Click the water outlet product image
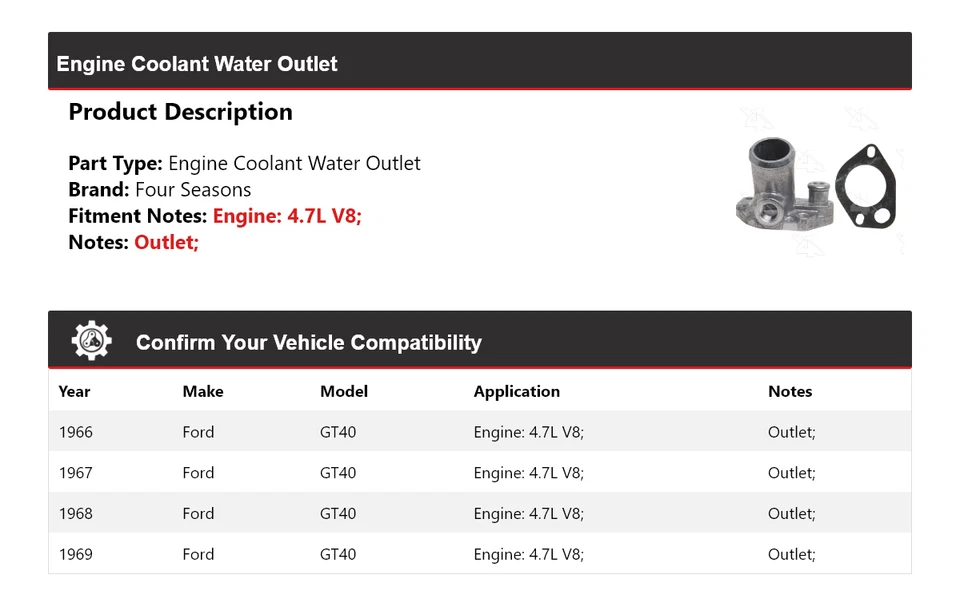This screenshot has width=960, height=606. coord(815,187)
